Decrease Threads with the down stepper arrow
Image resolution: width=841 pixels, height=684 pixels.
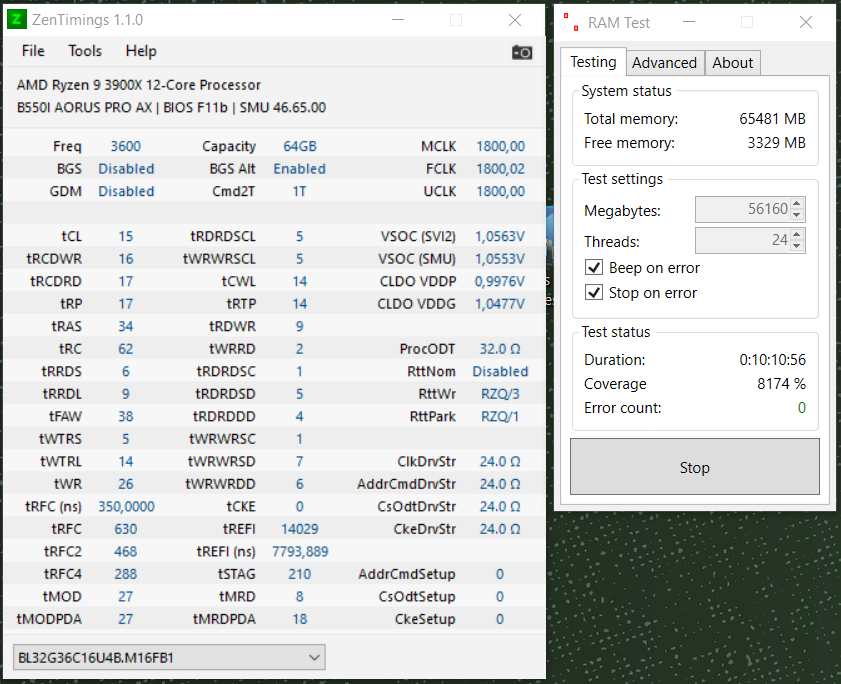(796, 246)
